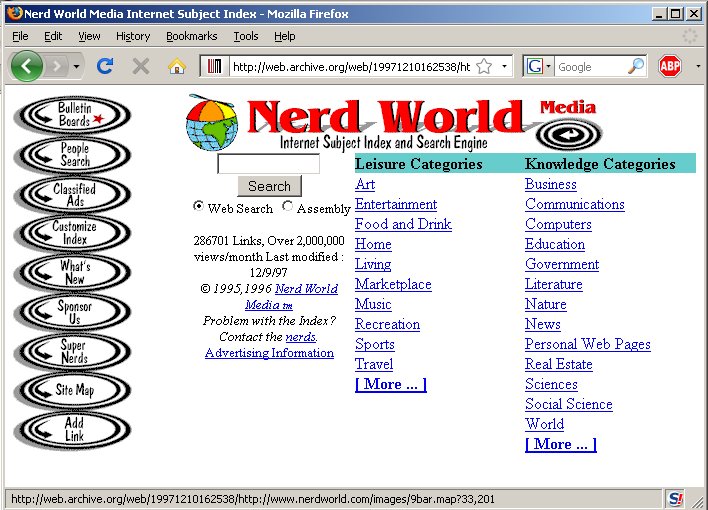The width and height of the screenshot is (708, 510).
Task: Open the Edit menu
Action: tap(53, 36)
